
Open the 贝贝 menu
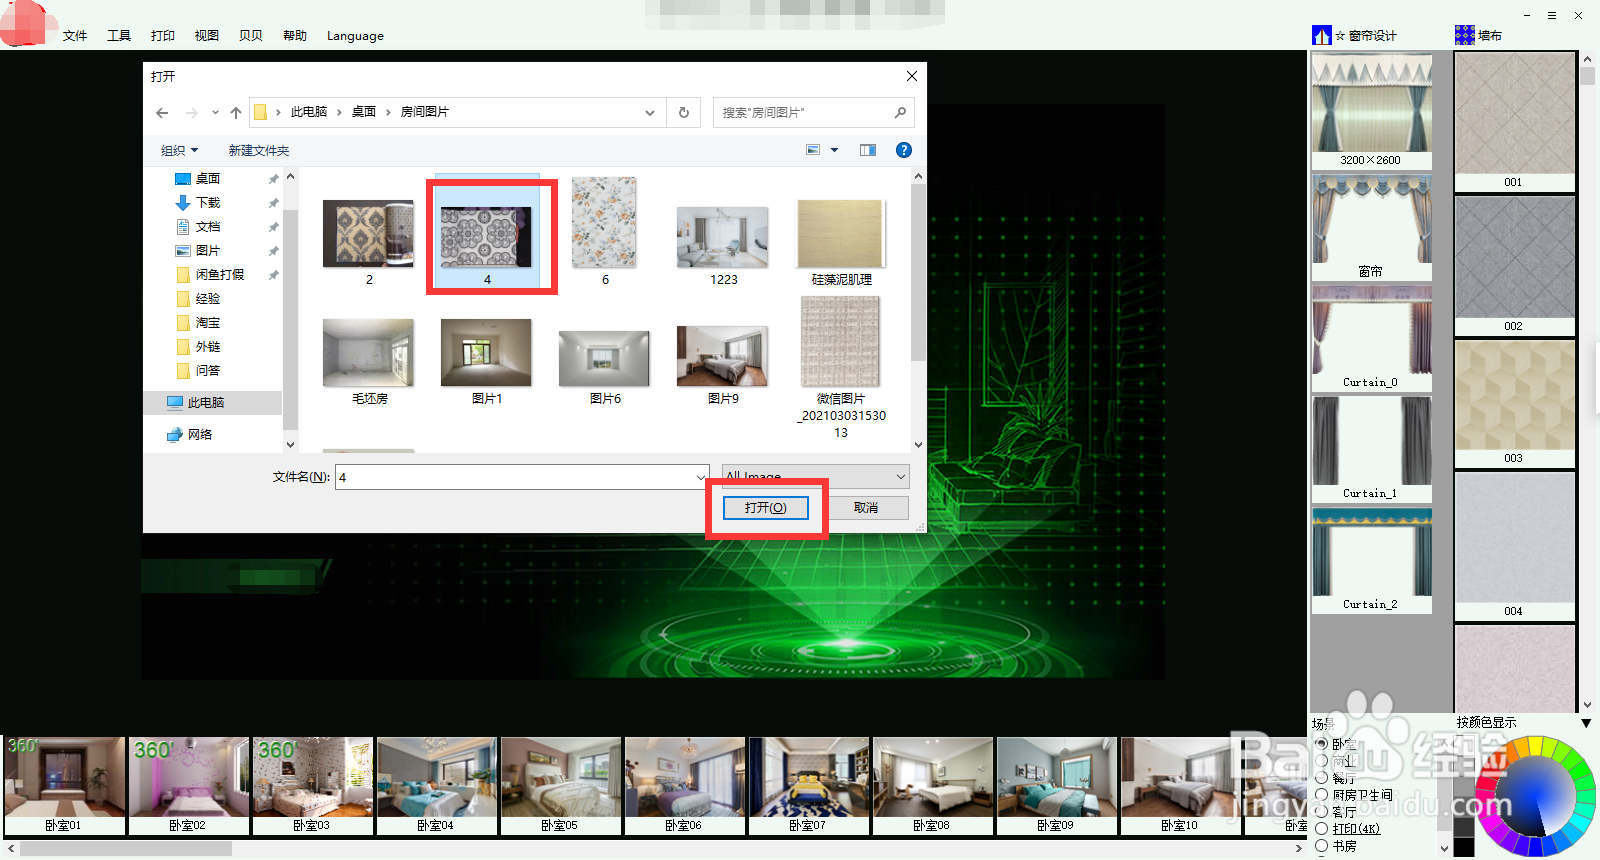tap(251, 36)
